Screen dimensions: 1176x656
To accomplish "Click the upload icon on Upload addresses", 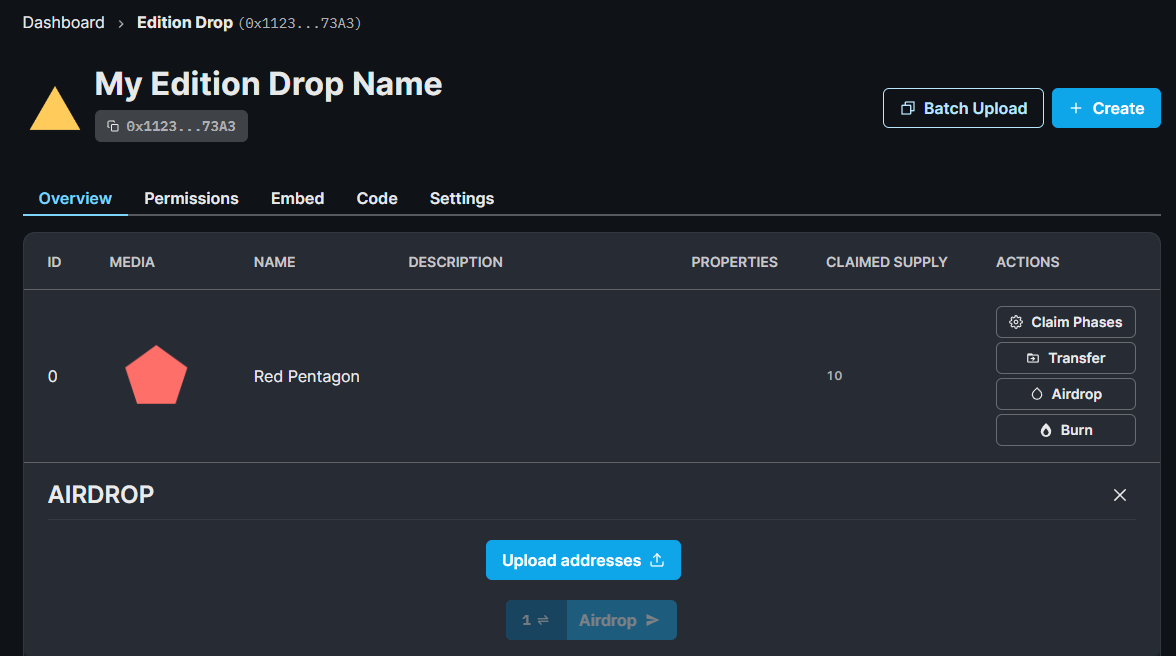I will 658,560.
